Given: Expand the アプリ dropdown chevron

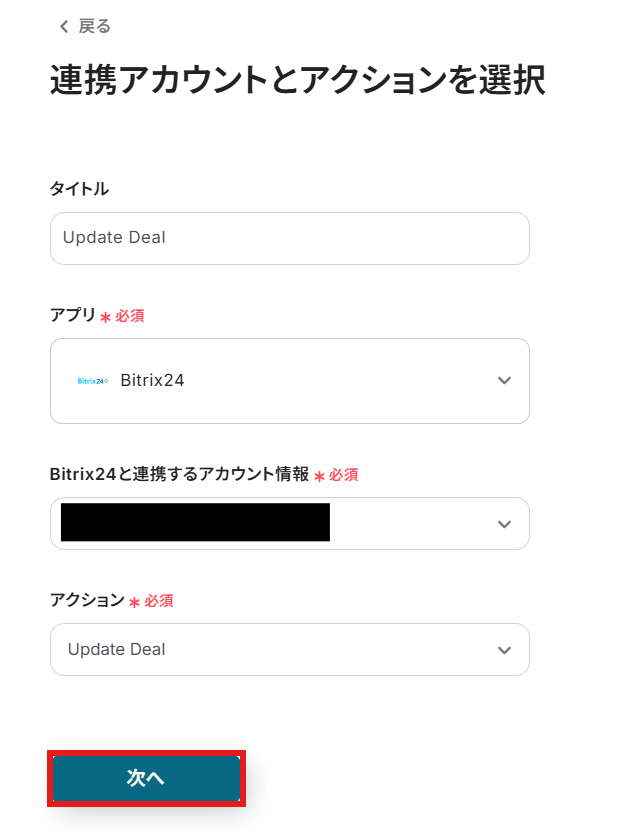Looking at the screenshot, I should pos(504,381).
